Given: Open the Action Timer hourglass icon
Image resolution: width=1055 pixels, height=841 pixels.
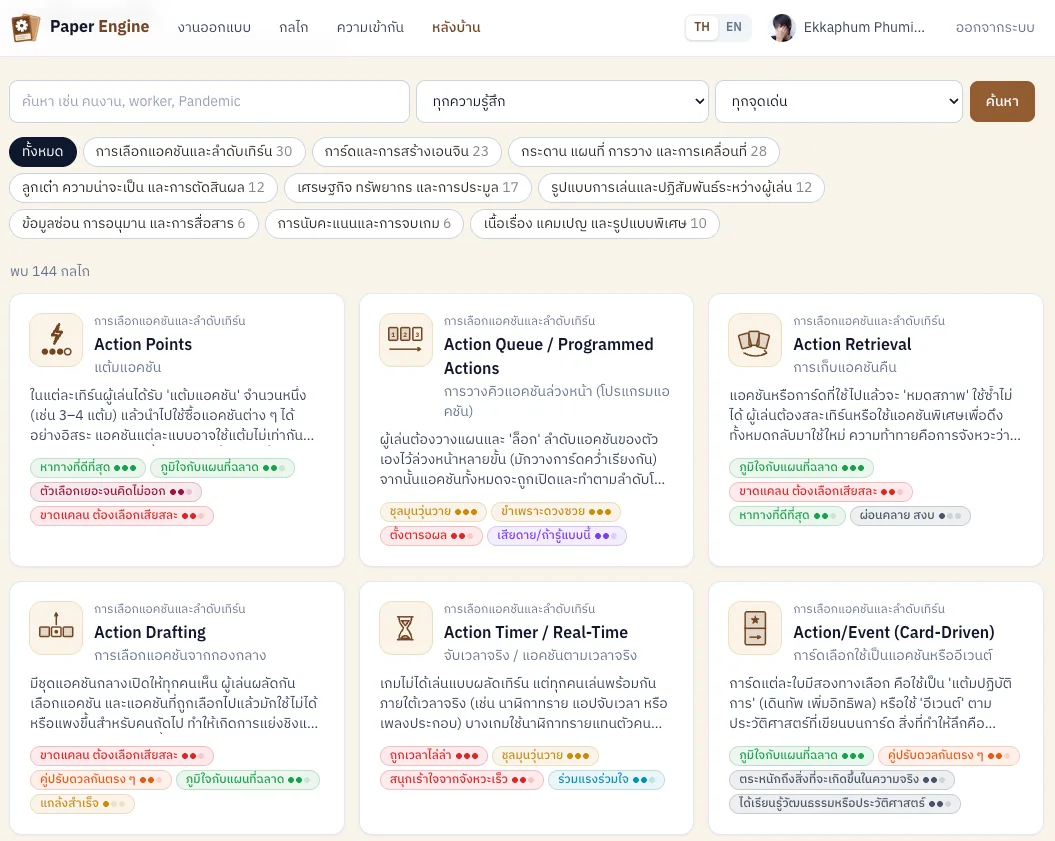Looking at the screenshot, I should click(406, 628).
